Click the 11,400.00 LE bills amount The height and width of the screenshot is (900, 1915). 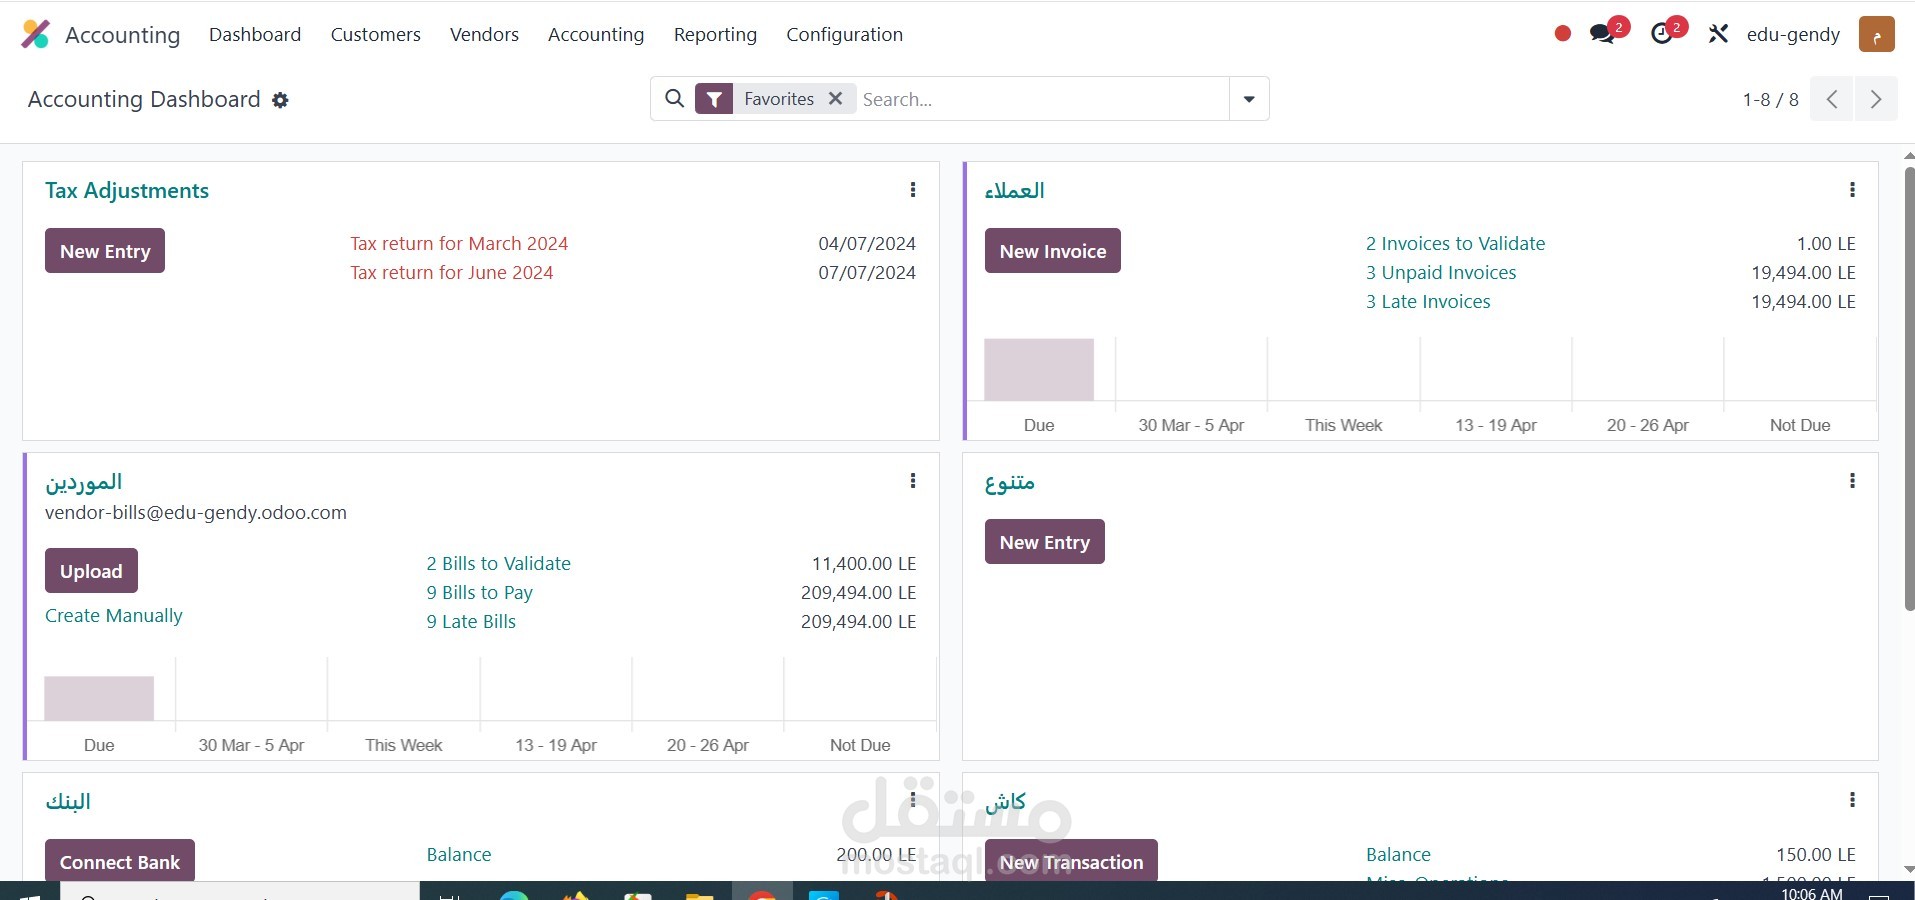click(x=864, y=563)
